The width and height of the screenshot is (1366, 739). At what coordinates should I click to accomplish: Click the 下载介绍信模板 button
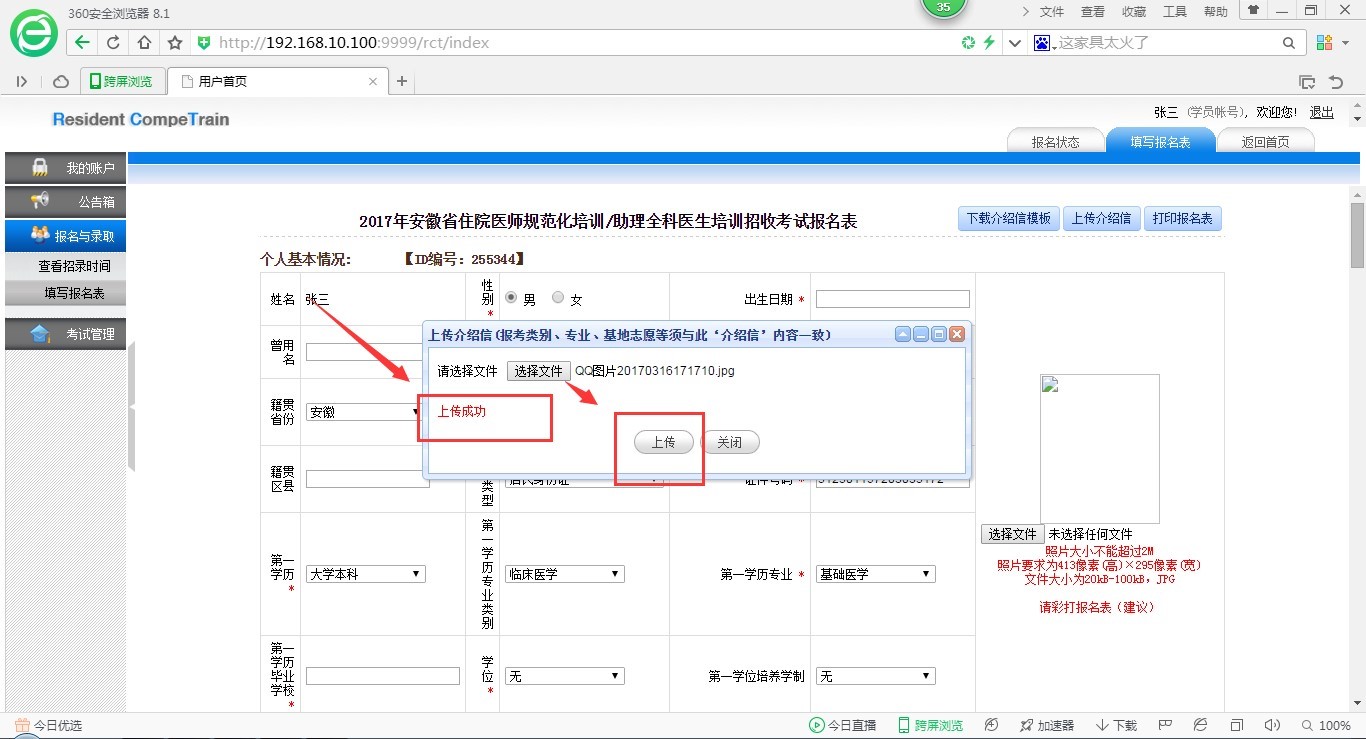[x=1008, y=218]
